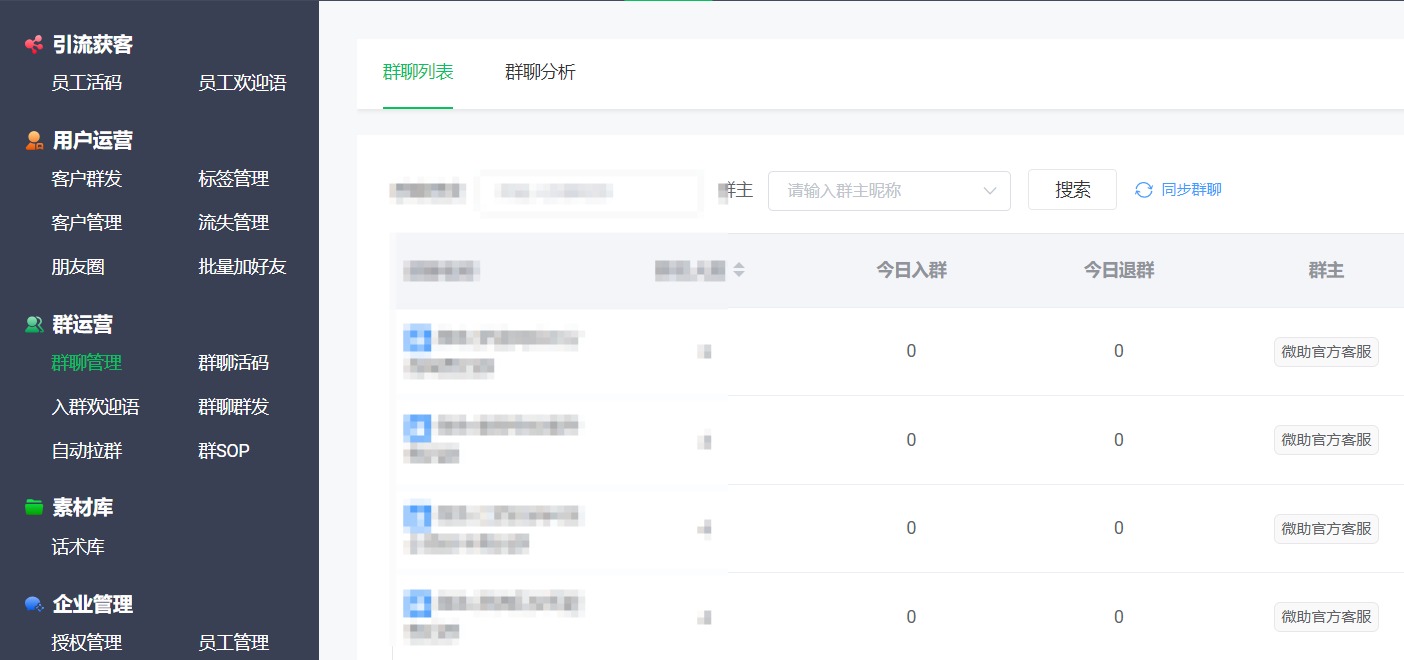Click the 同步群聊 link
Image resolution: width=1404 pixels, height=660 pixels.
(1191, 190)
